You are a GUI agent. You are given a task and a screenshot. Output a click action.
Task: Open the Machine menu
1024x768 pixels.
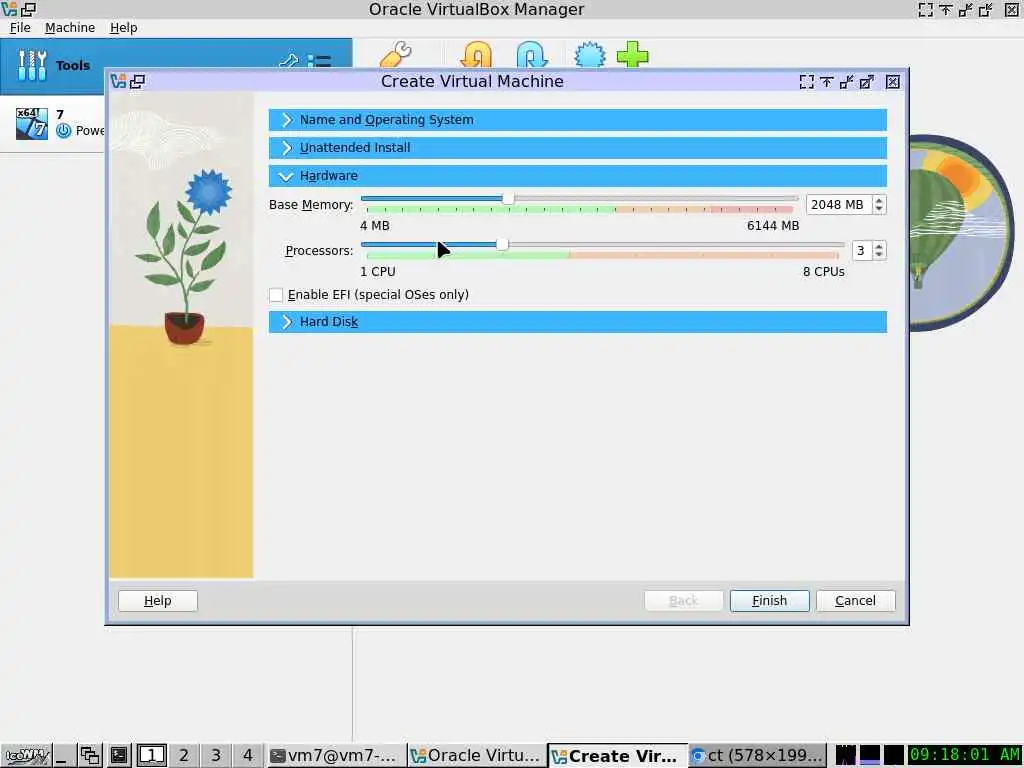[x=70, y=27]
